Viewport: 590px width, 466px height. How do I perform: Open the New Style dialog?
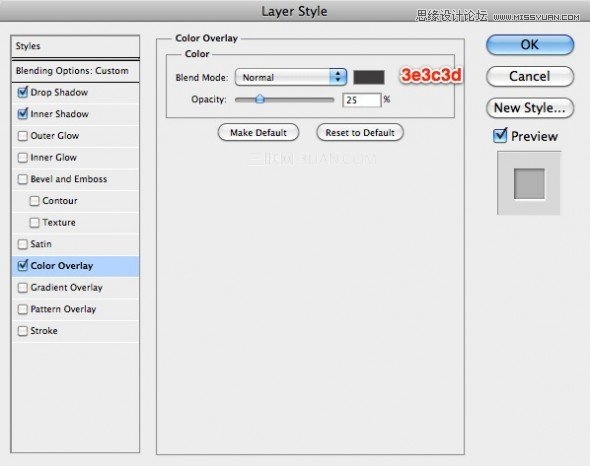pyautogui.click(x=530, y=108)
